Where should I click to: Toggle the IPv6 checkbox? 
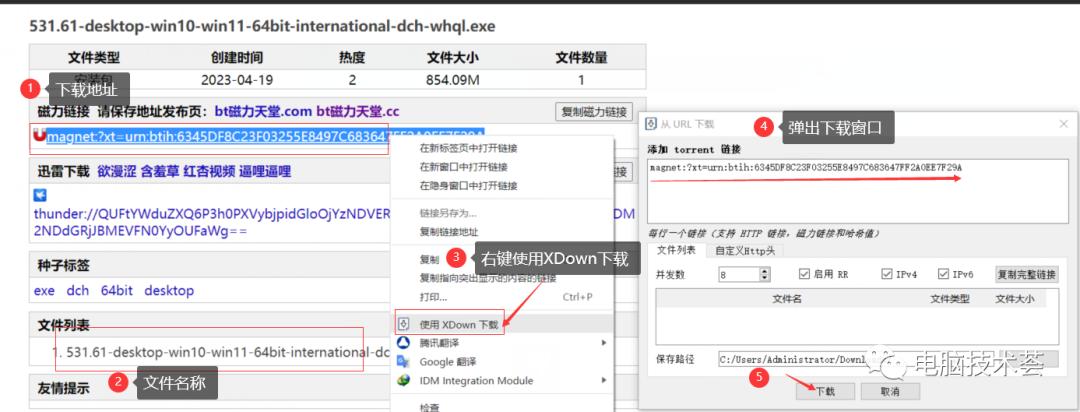point(943,274)
